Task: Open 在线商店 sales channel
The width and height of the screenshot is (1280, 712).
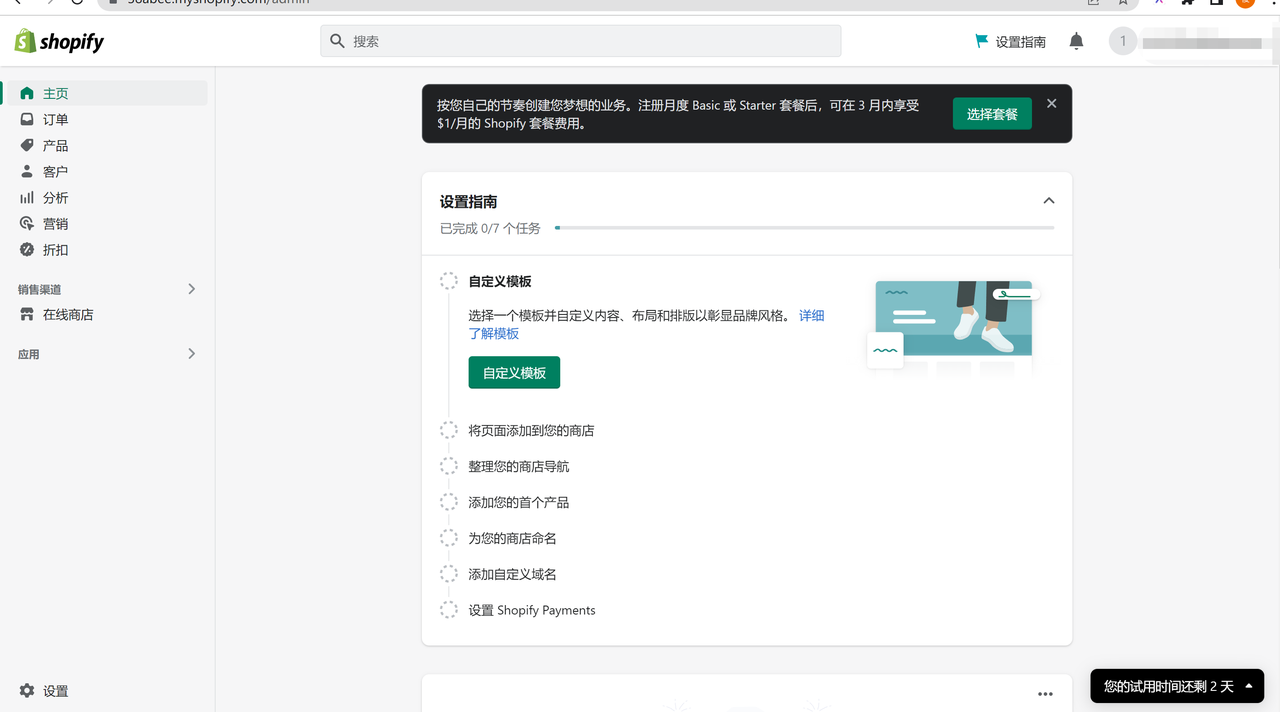Action: (68, 314)
